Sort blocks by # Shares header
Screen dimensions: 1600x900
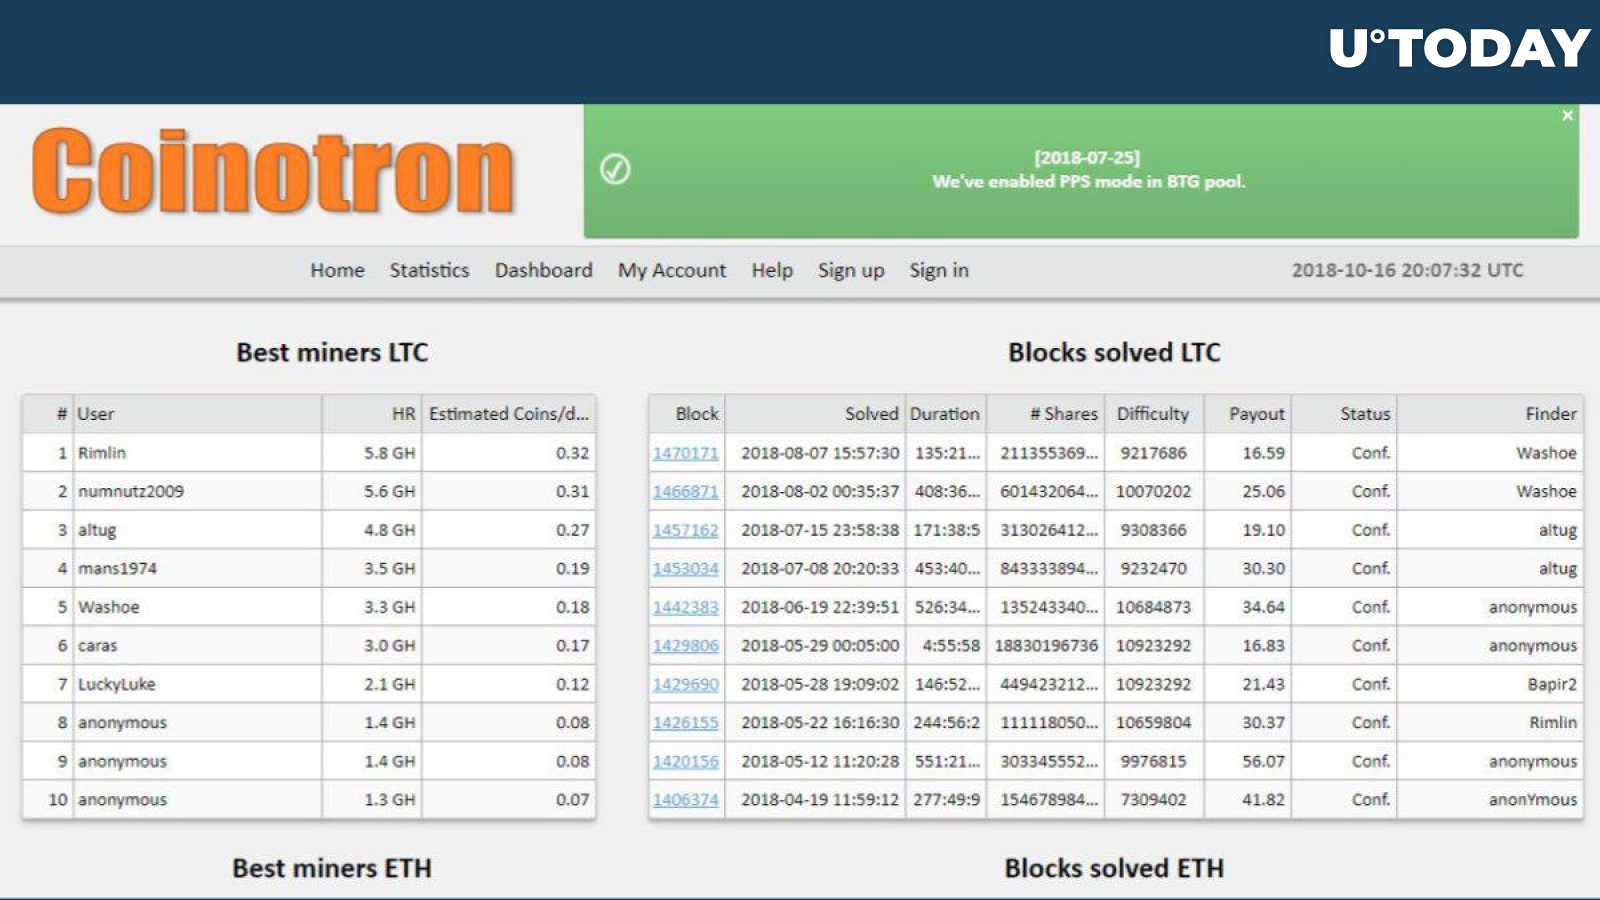[1046, 414]
